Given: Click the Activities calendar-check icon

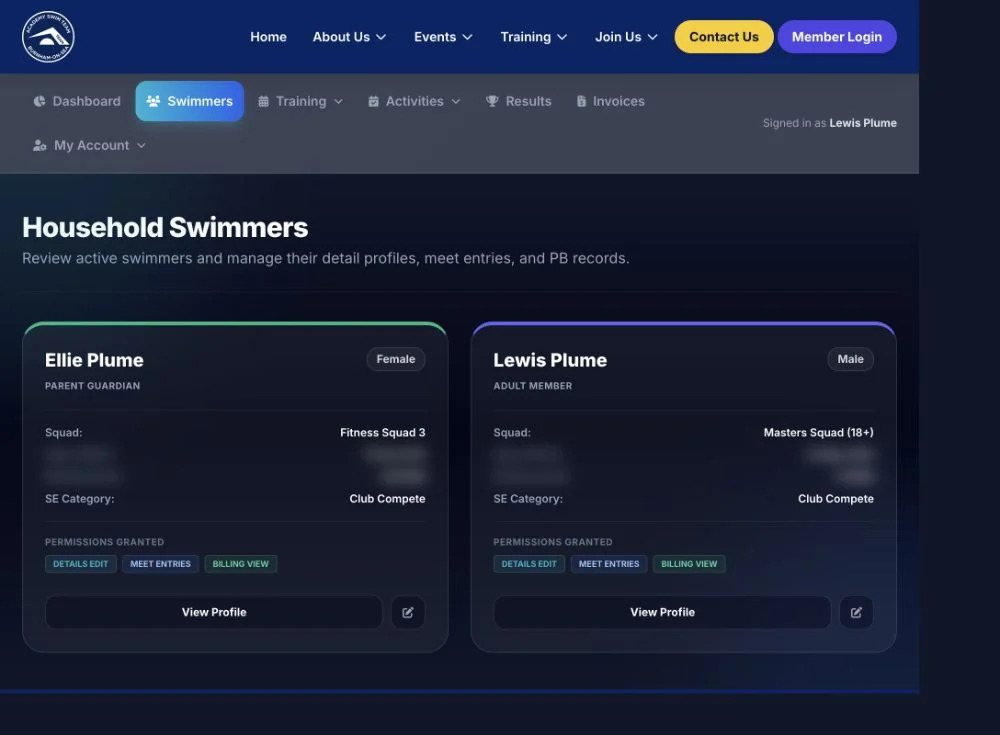Looking at the screenshot, I should point(374,101).
